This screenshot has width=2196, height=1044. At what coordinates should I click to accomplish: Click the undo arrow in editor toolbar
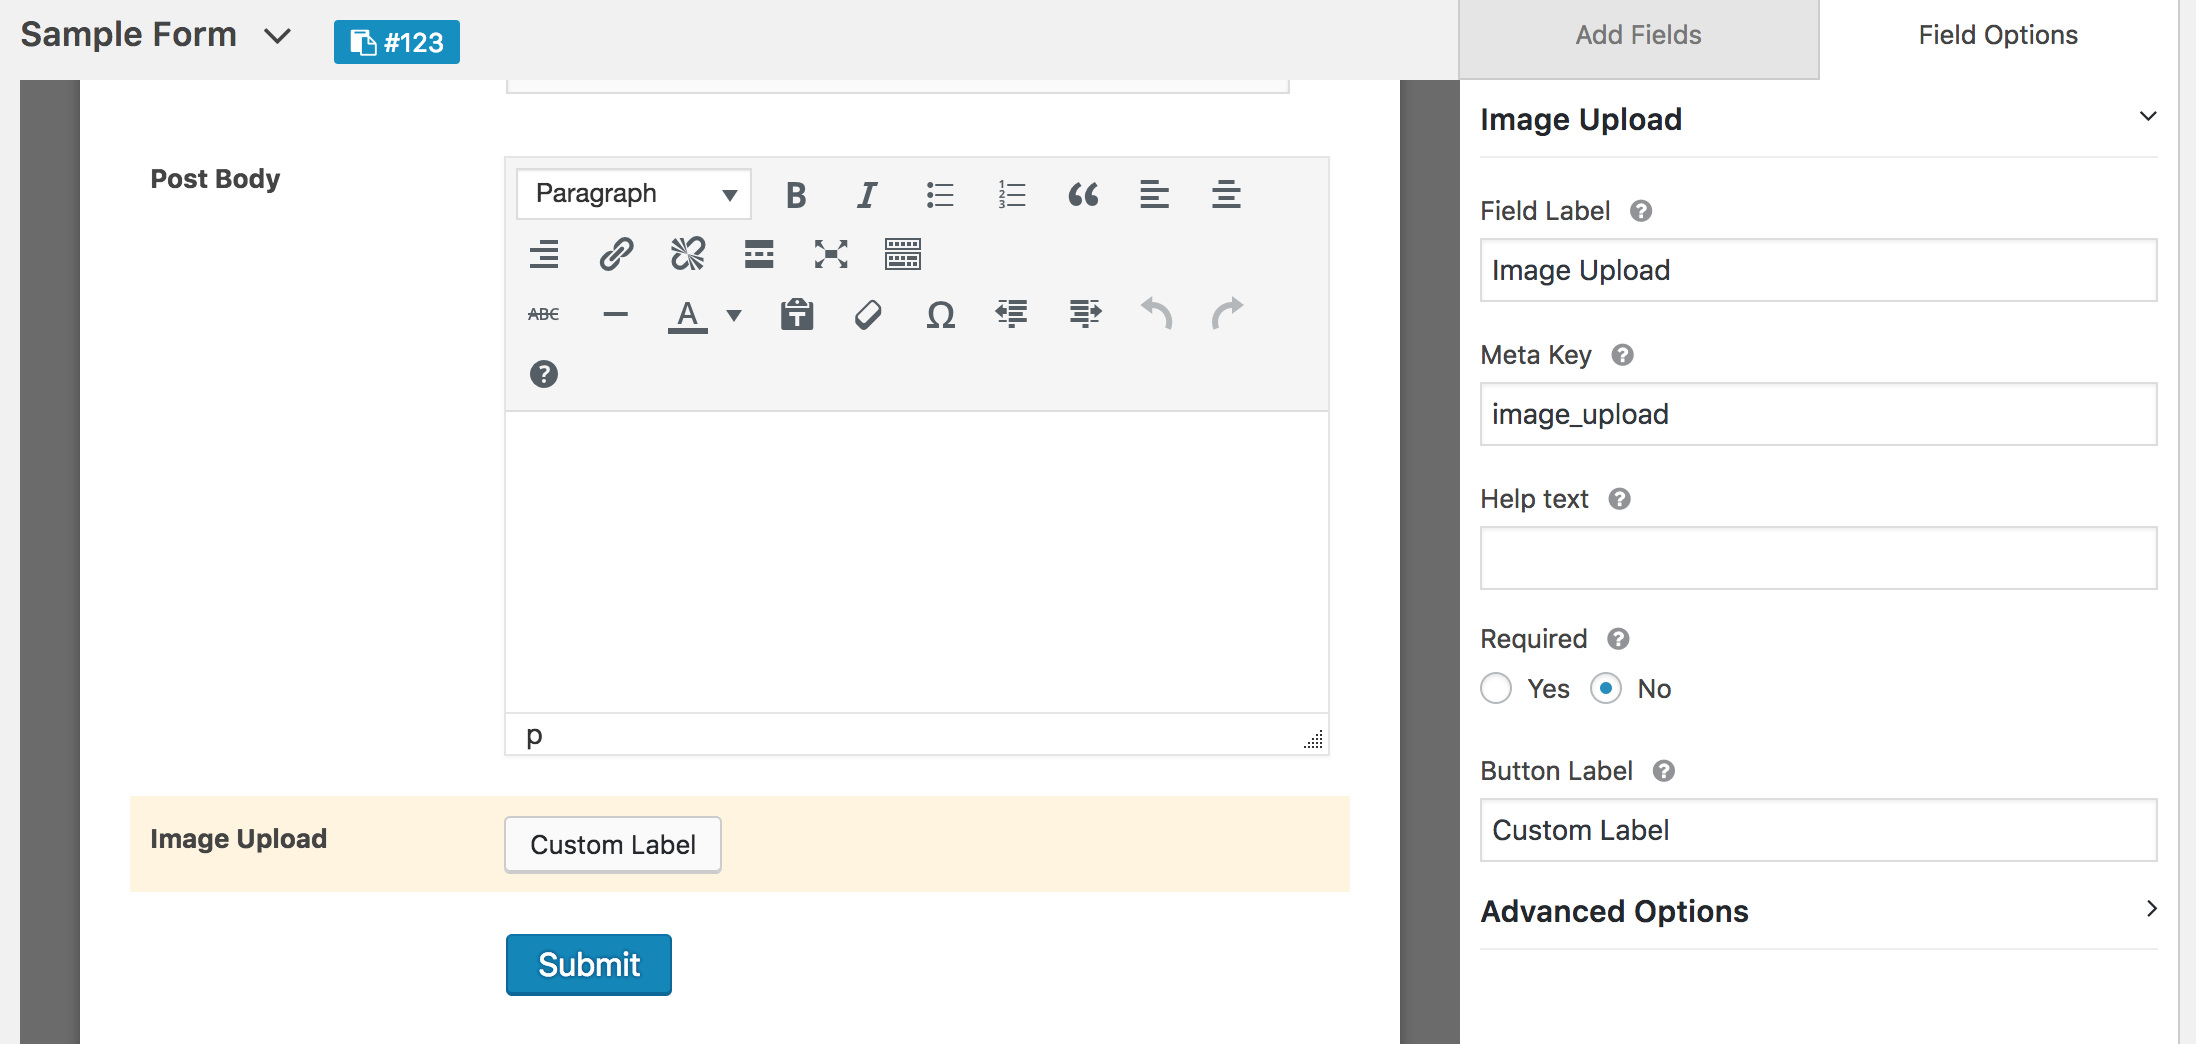coord(1156,314)
